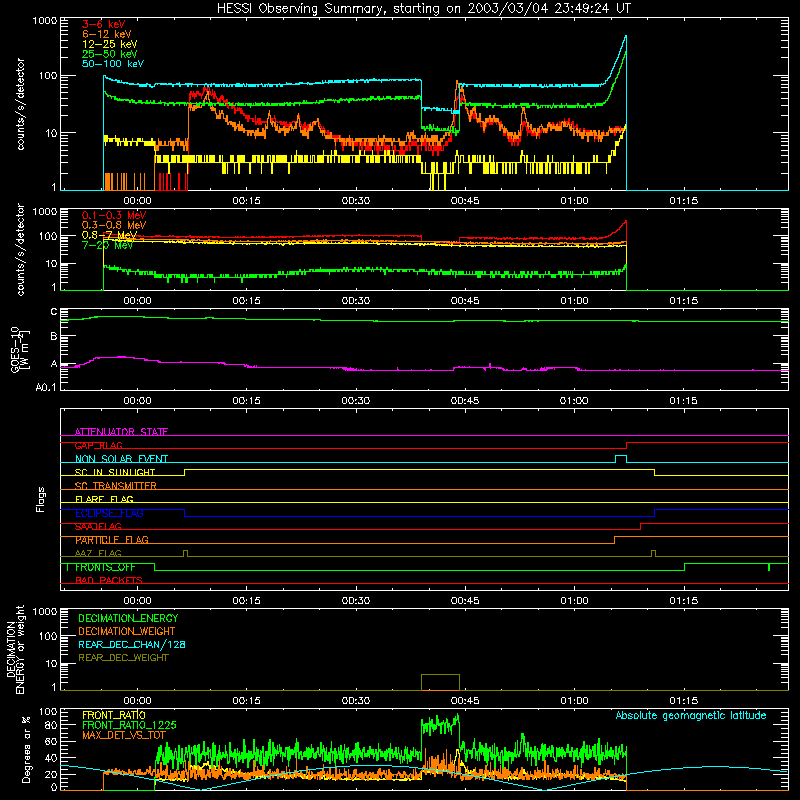Select the REAR_DEC_CHAN/128 legend label
Image resolution: width=800 pixels, height=800 pixels.
(132, 645)
